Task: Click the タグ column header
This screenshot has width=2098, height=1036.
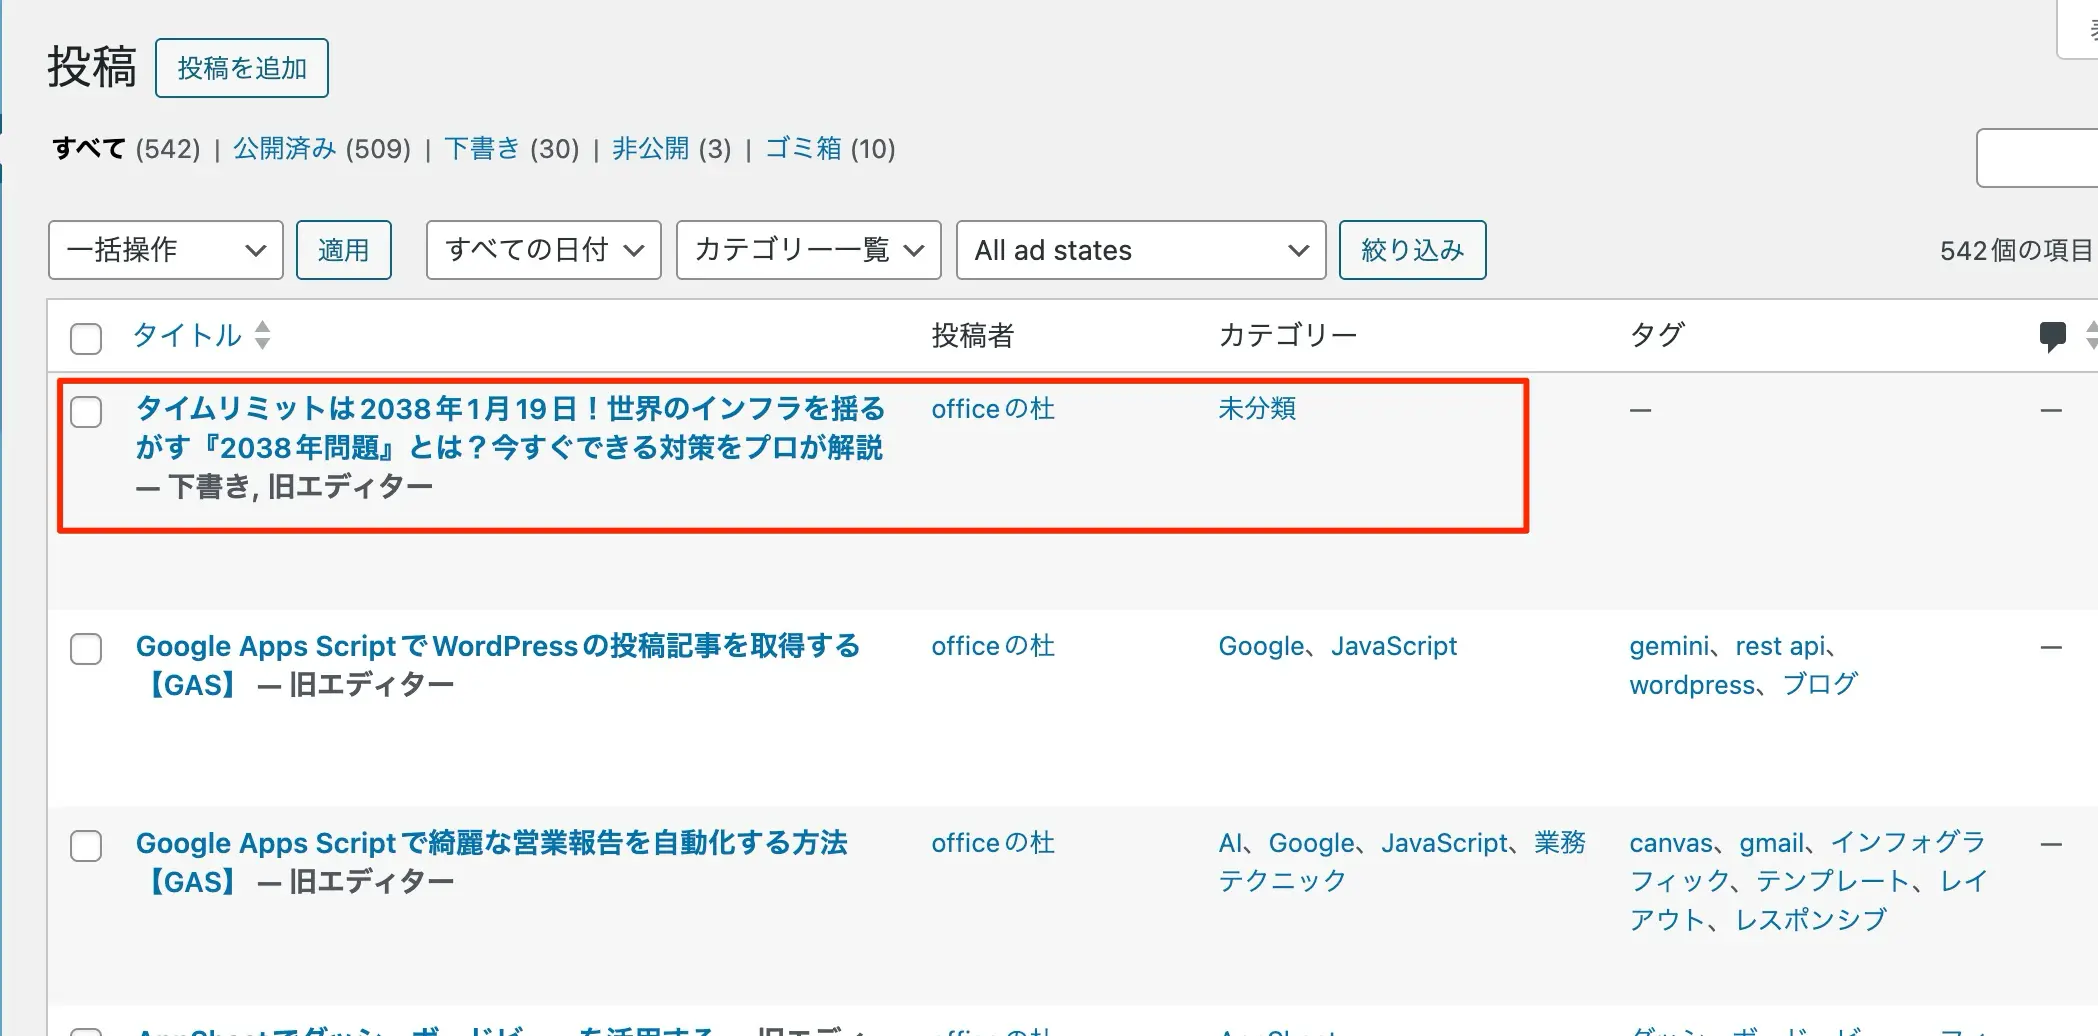Action: pos(1657,335)
